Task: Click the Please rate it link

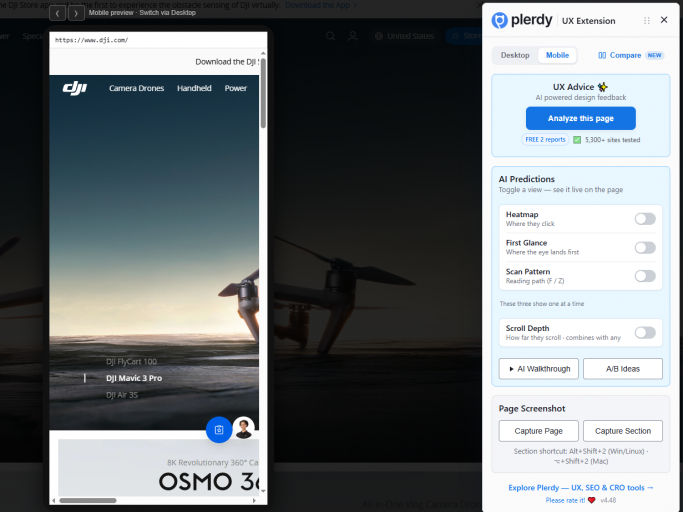Action: [x=565, y=500]
